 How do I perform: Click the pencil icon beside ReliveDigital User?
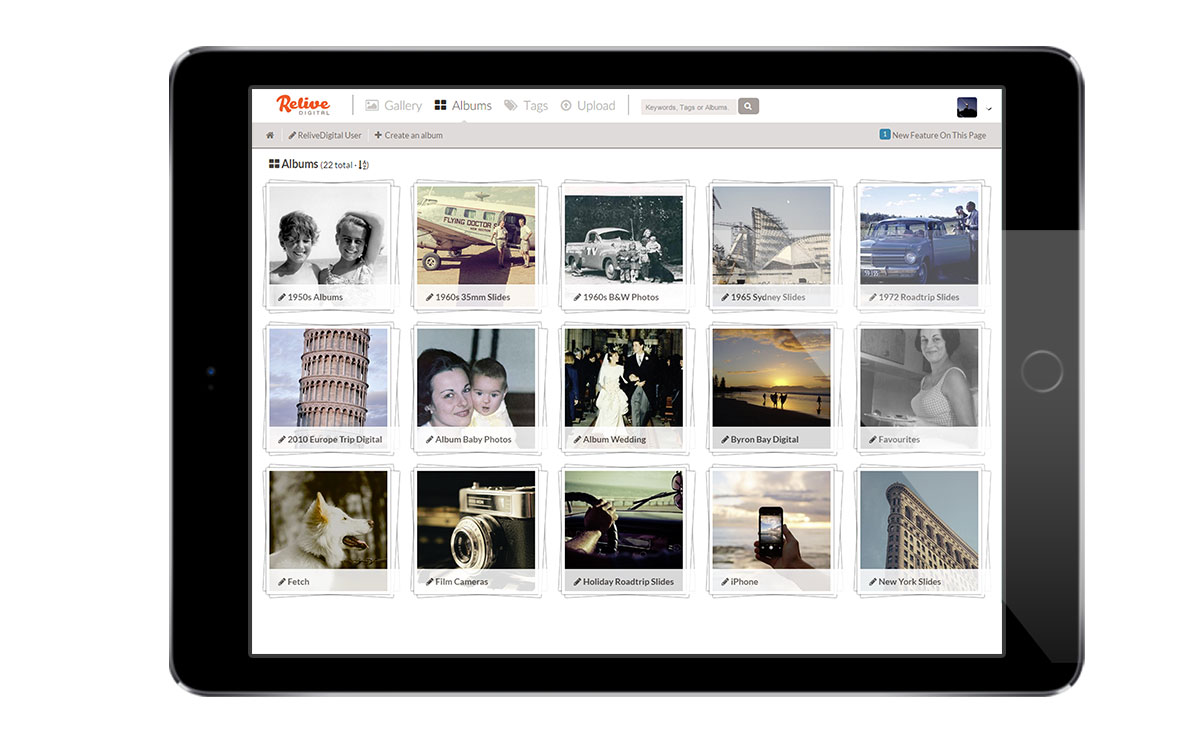pyautogui.click(x=290, y=134)
